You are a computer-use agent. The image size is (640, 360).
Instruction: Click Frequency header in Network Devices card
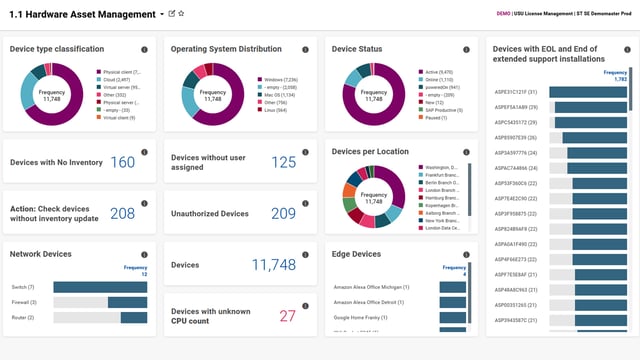[136, 268]
